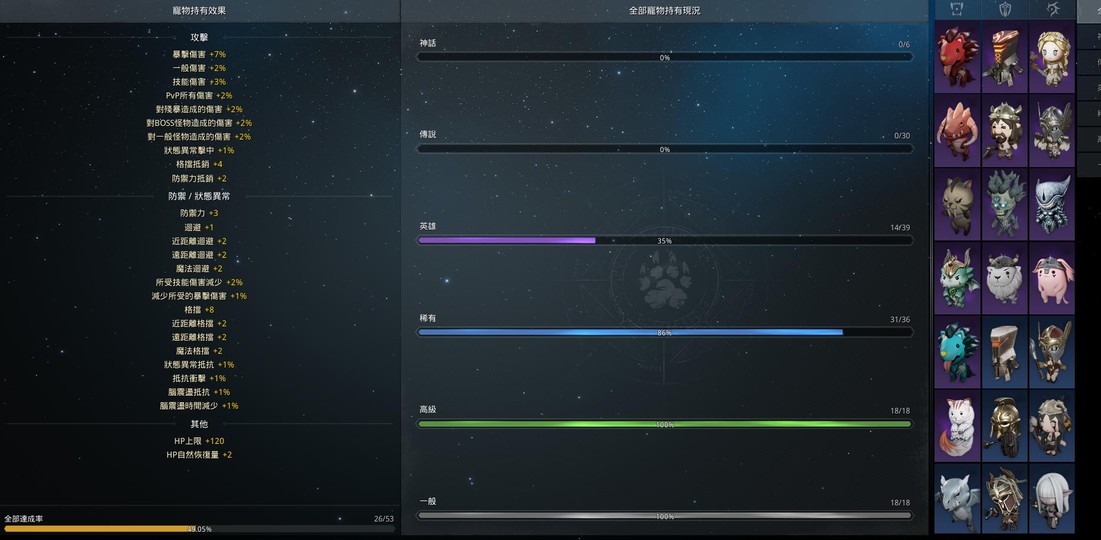Switch to the shield emblem filter tab
The height and width of the screenshot is (540, 1101).
click(x=1005, y=9)
